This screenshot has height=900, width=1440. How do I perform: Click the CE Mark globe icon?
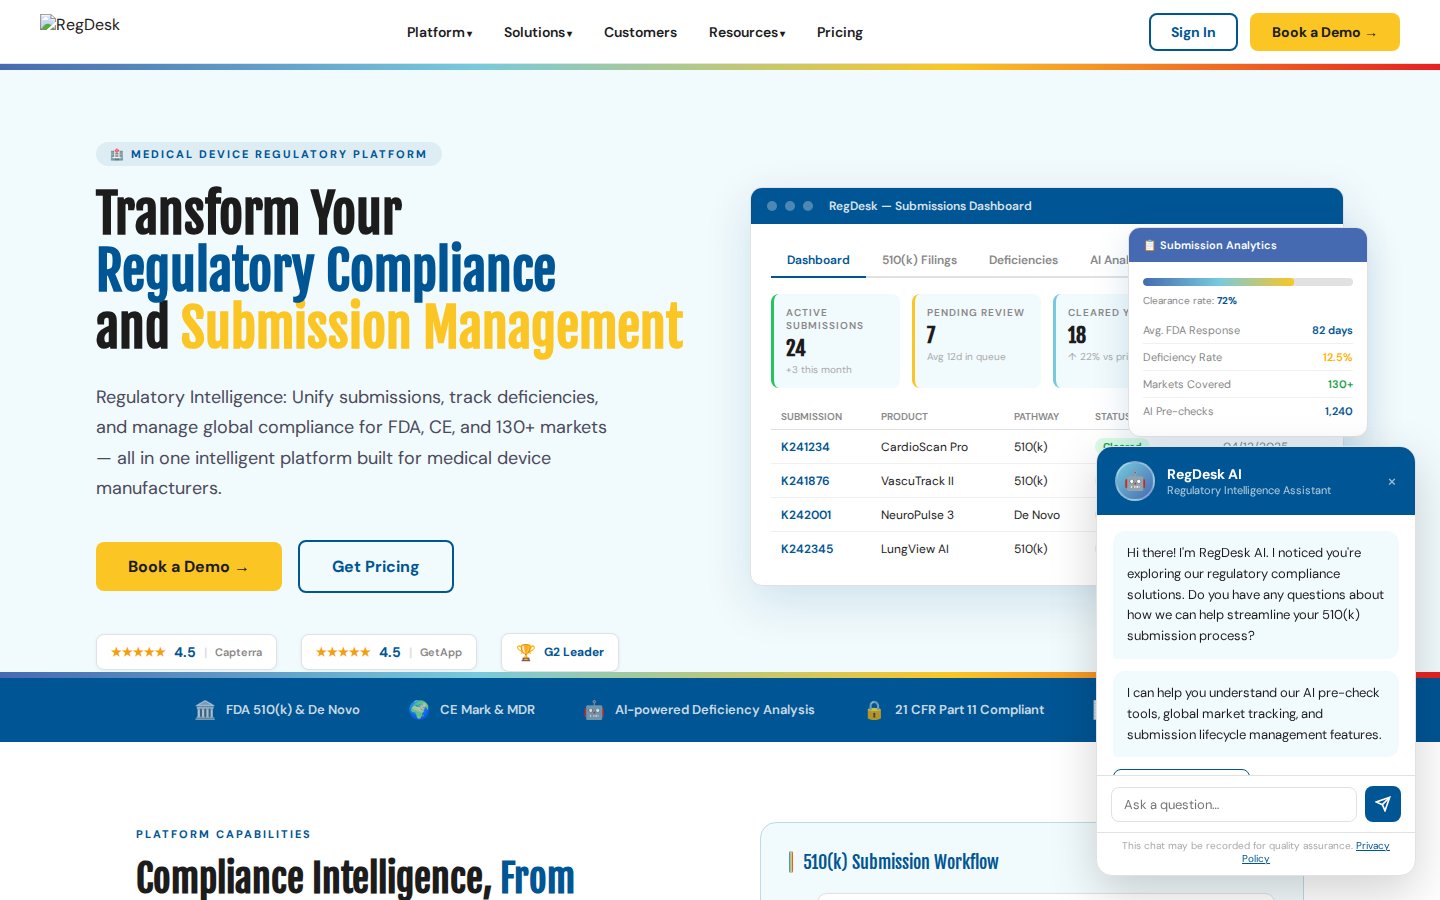click(x=419, y=710)
